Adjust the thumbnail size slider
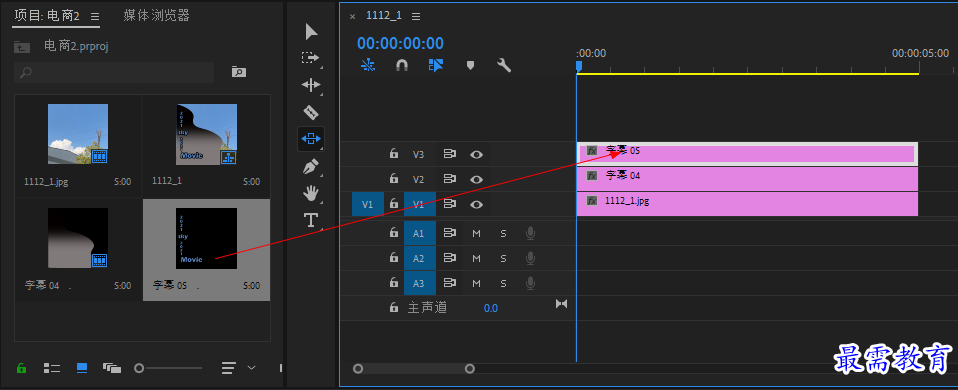Screen dimensions: 958x390 [139, 368]
